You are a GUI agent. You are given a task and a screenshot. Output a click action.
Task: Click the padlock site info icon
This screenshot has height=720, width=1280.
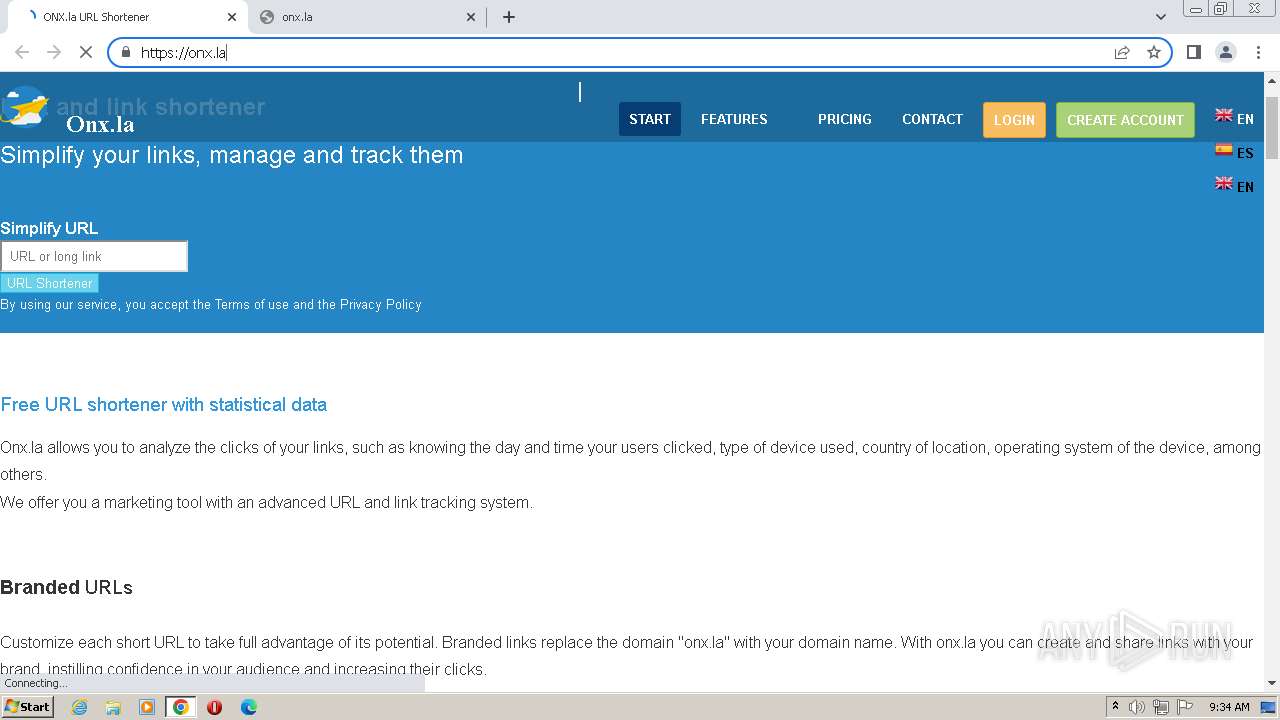pos(126,52)
